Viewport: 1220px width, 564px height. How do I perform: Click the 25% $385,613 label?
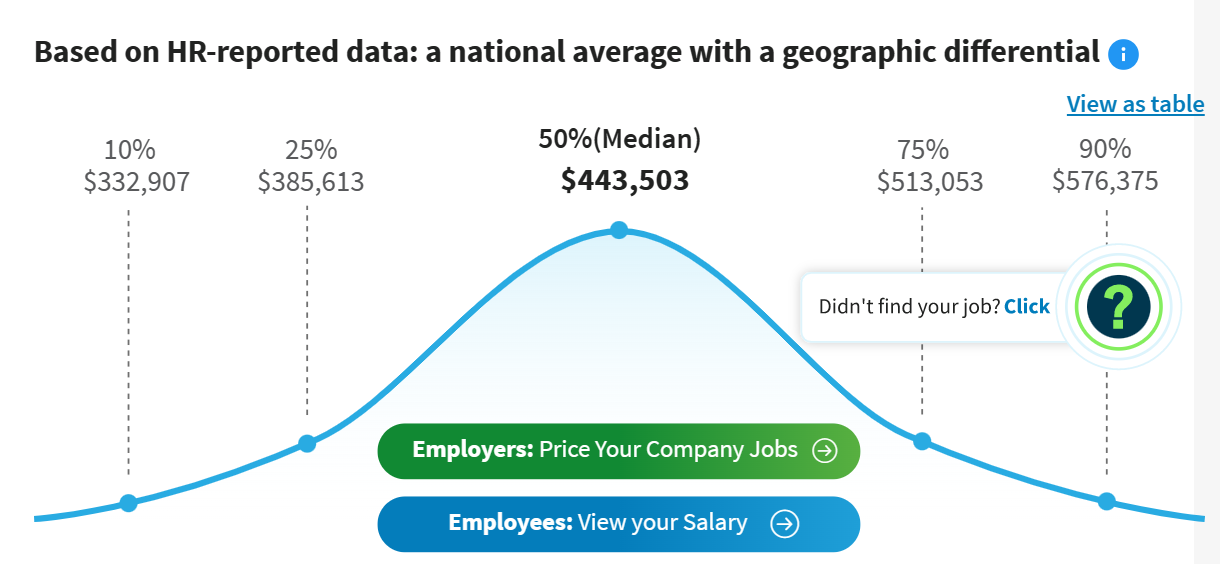point(311,166)
